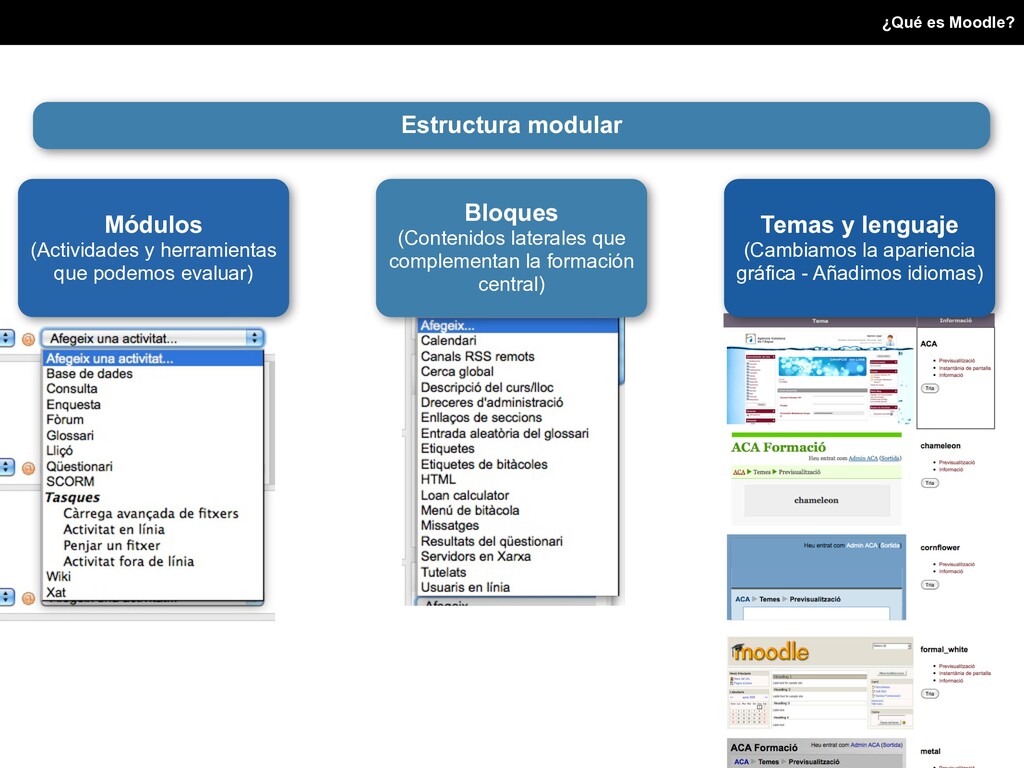Pick 'SCORM' activity
Screen dimensions: 1024x768
tap(71, 481)
